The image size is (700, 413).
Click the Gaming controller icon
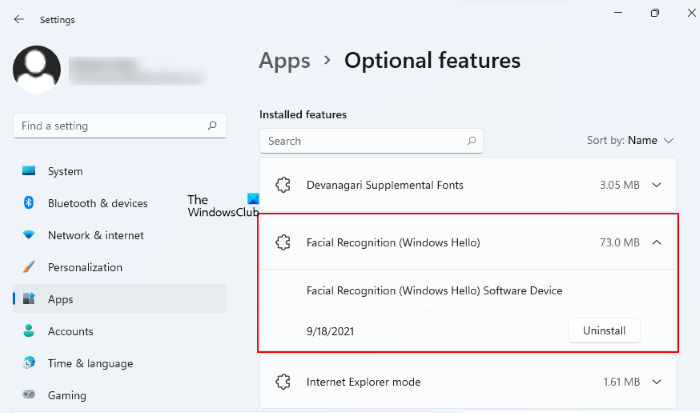(x=28, y=395)
